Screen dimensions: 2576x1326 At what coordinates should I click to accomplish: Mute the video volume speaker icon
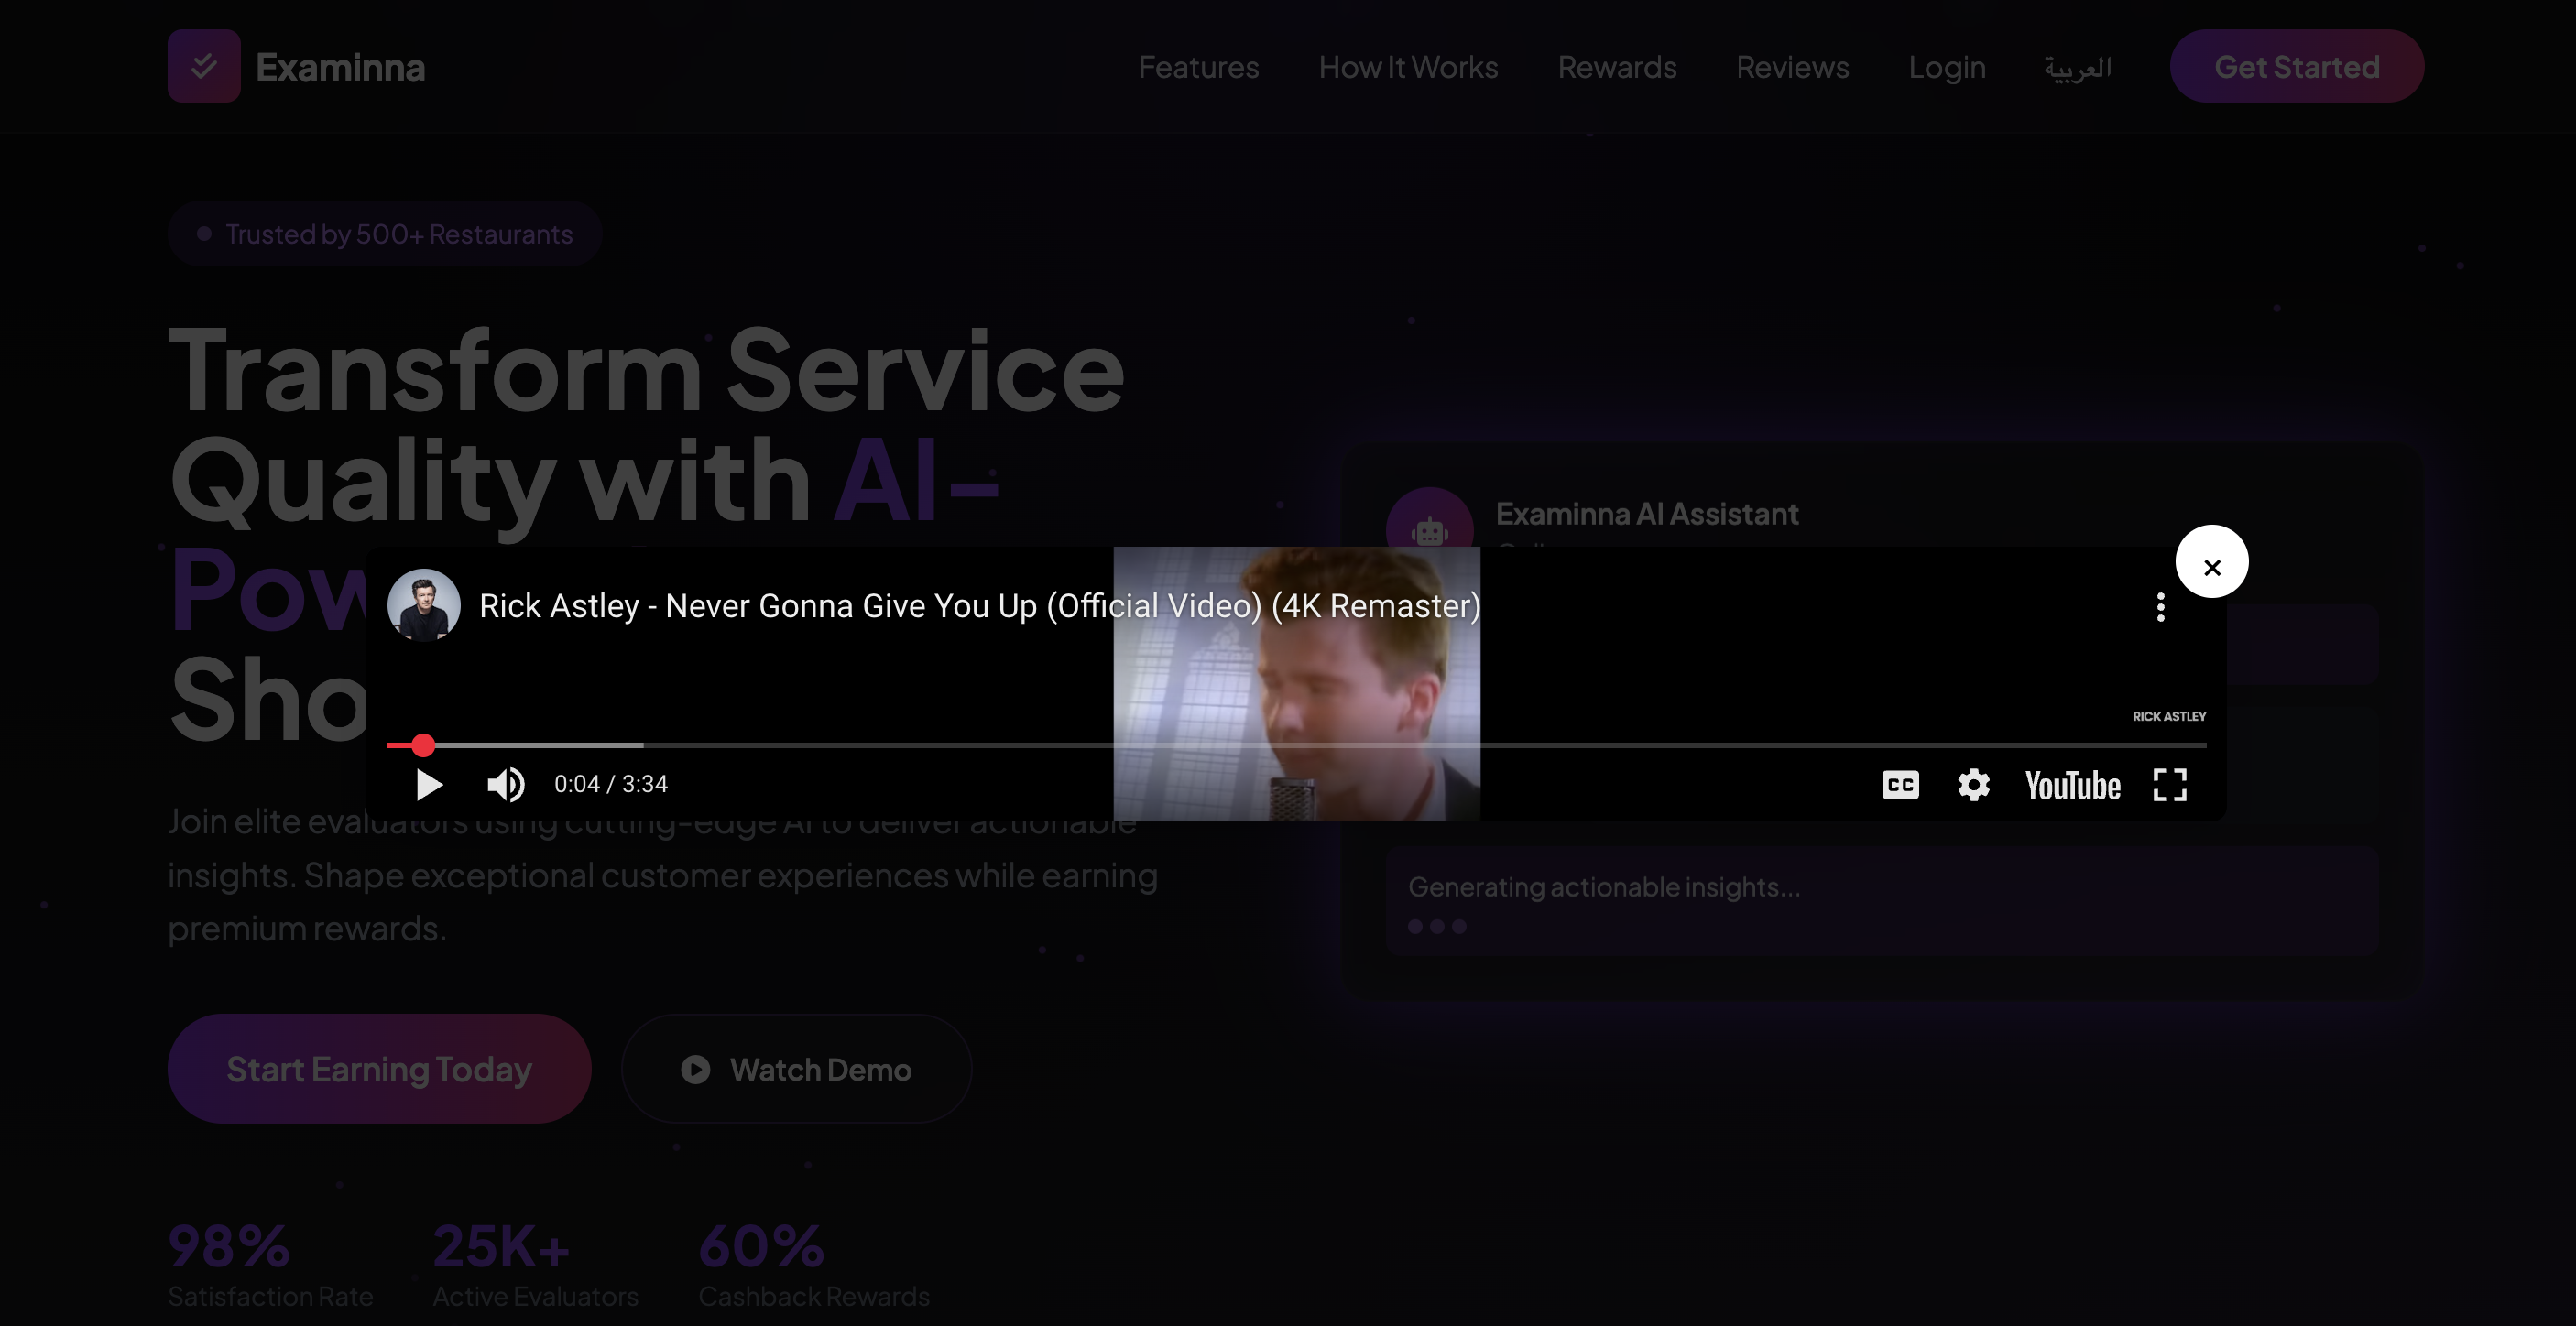click(x=505, y=785)
